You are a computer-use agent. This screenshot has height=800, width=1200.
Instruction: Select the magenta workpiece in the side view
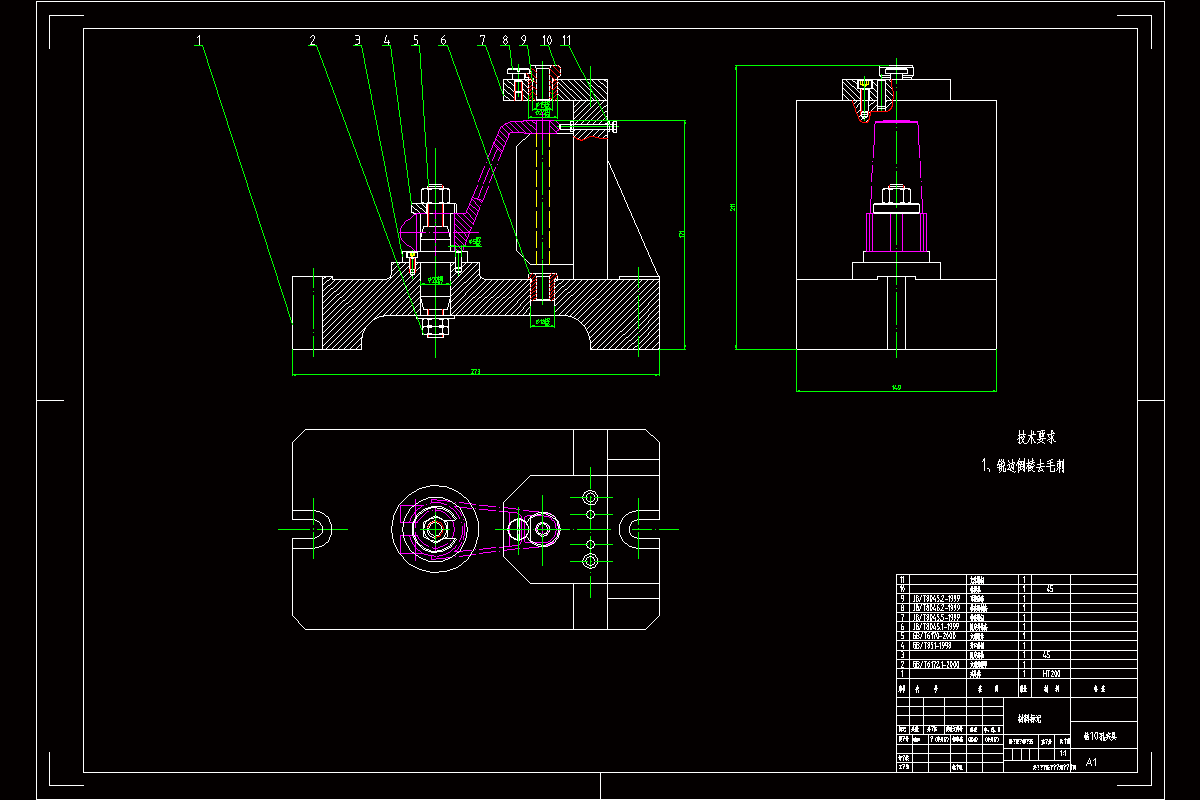click(896, 185)
